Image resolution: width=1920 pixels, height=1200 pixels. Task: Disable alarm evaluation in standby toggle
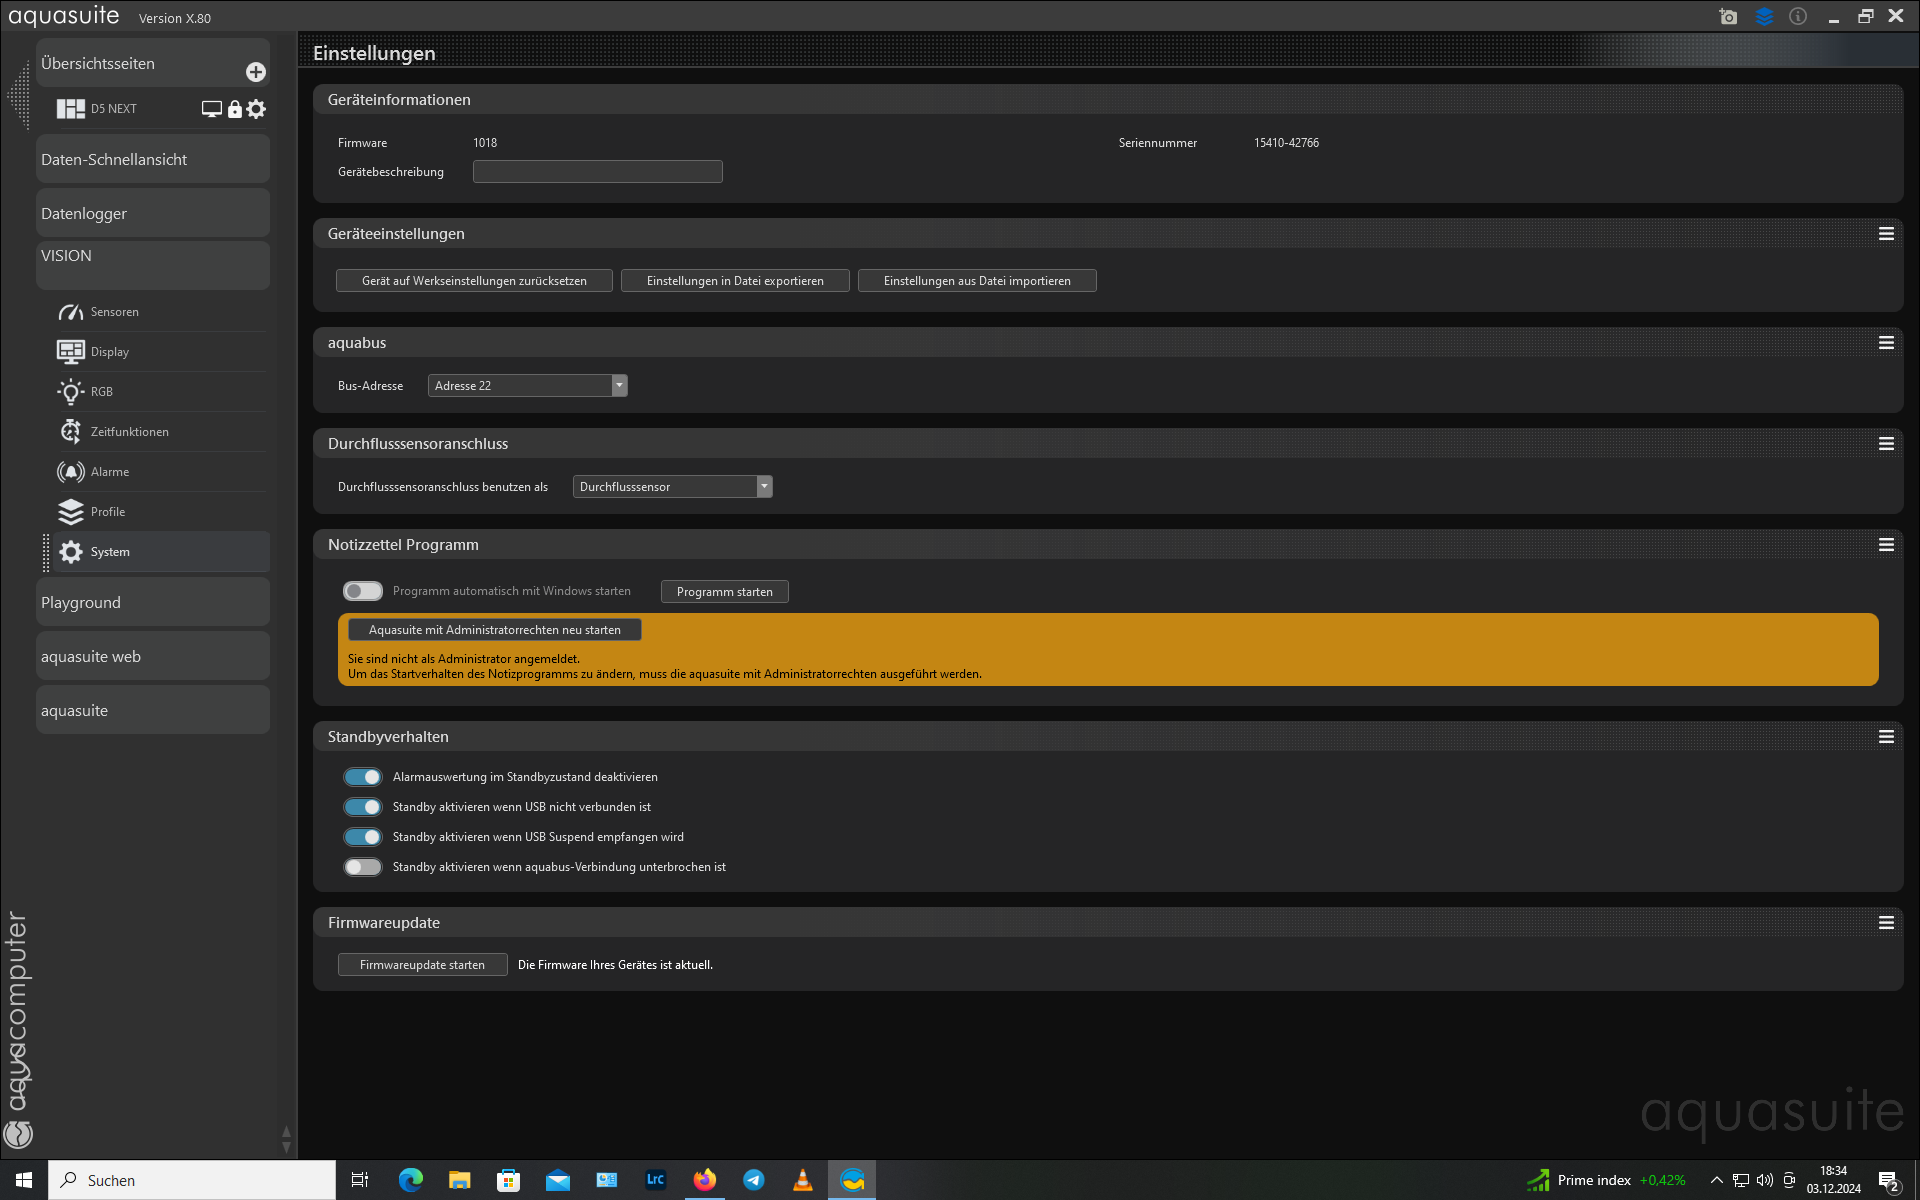click(x=363, y=777)
